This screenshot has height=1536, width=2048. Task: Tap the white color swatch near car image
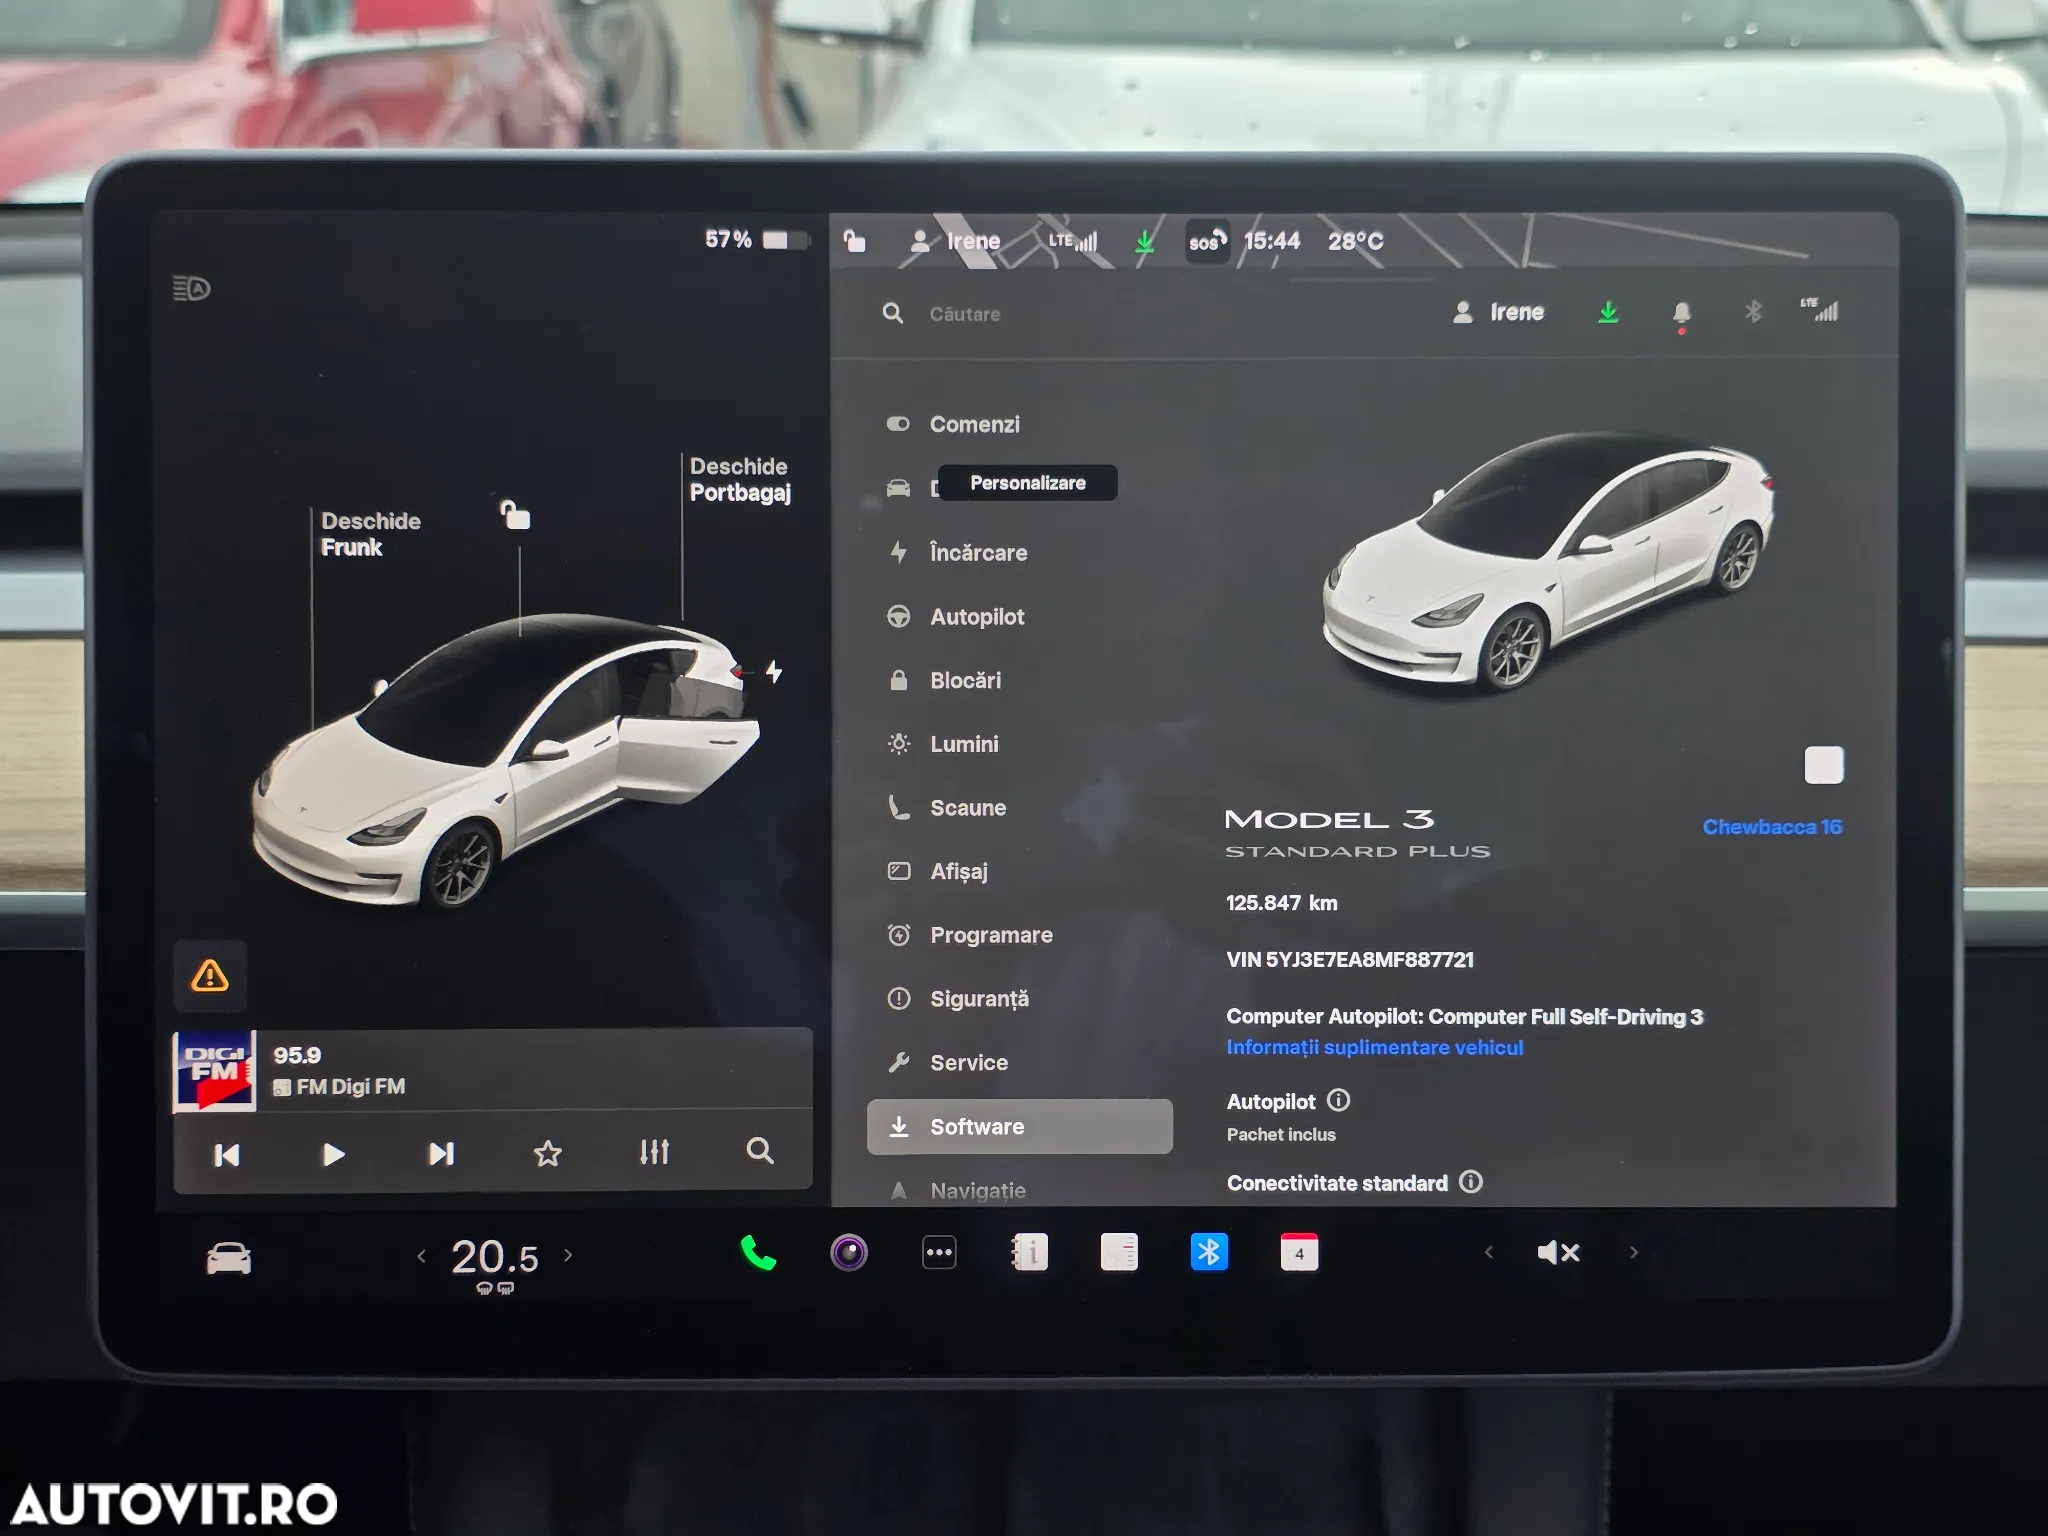click(x=1824, y=765)
